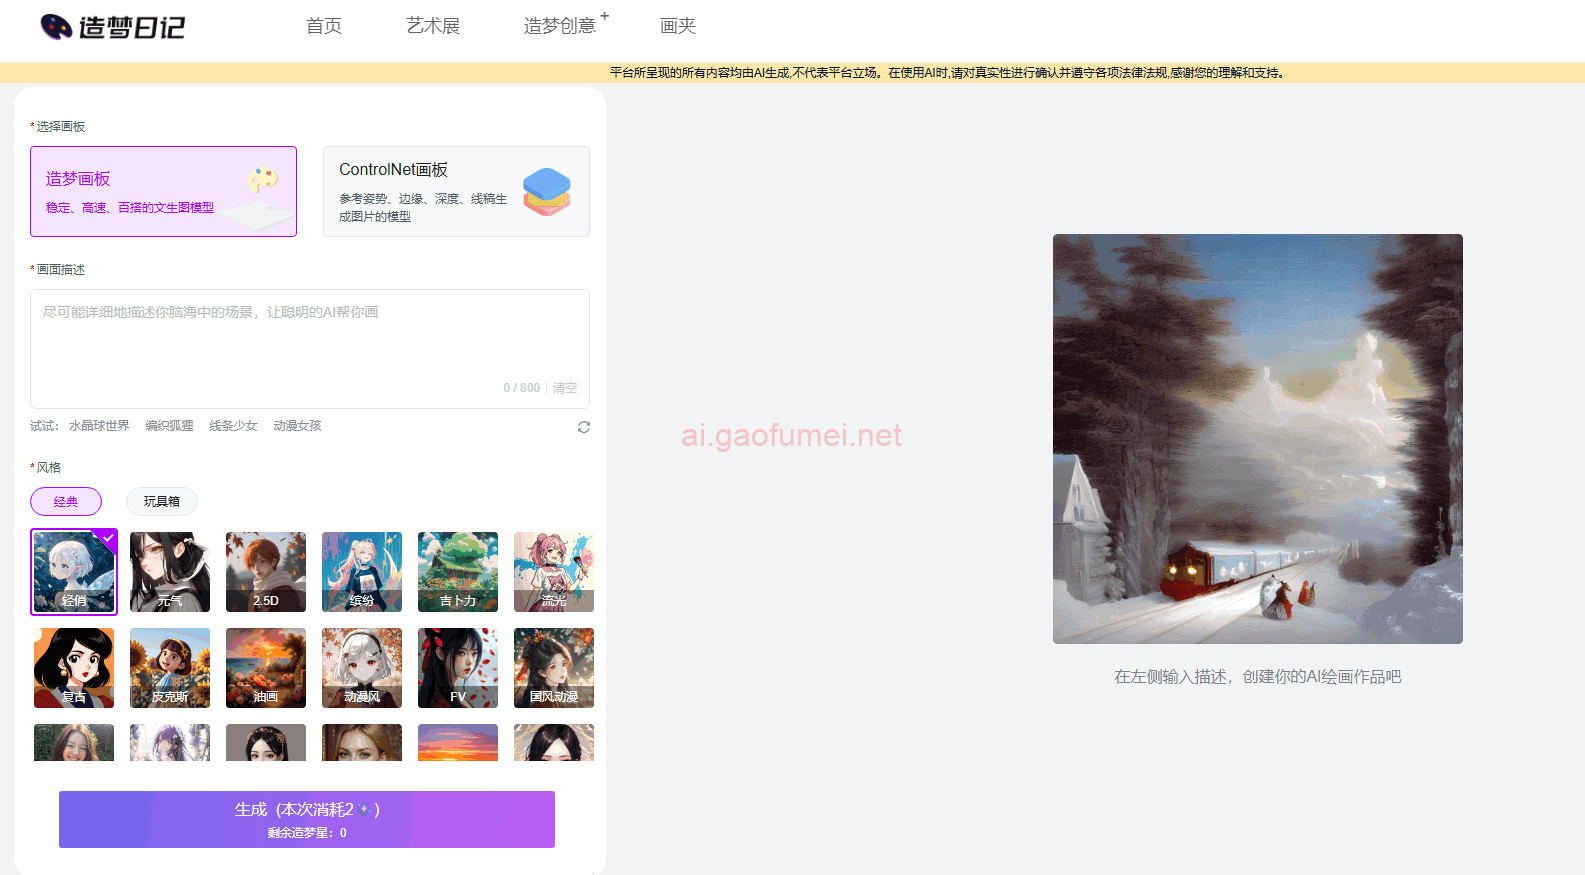Open the 造梦创意 dropdown menu
The width and height of the screenshot is (1585, 875).
click(560, 26)
